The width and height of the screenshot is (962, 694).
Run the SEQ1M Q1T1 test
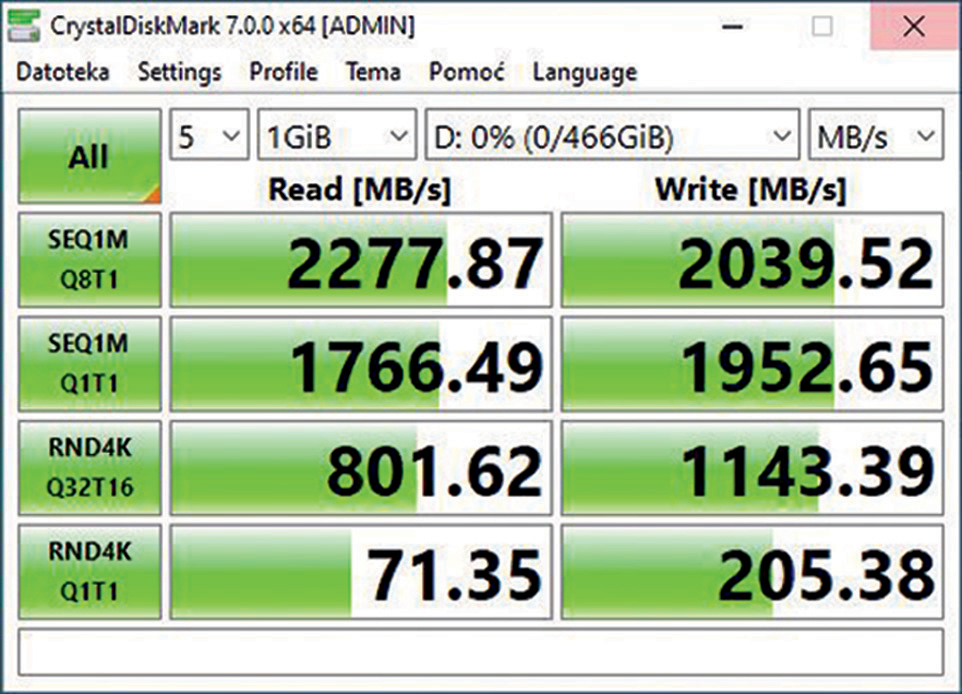pos(90,363)
